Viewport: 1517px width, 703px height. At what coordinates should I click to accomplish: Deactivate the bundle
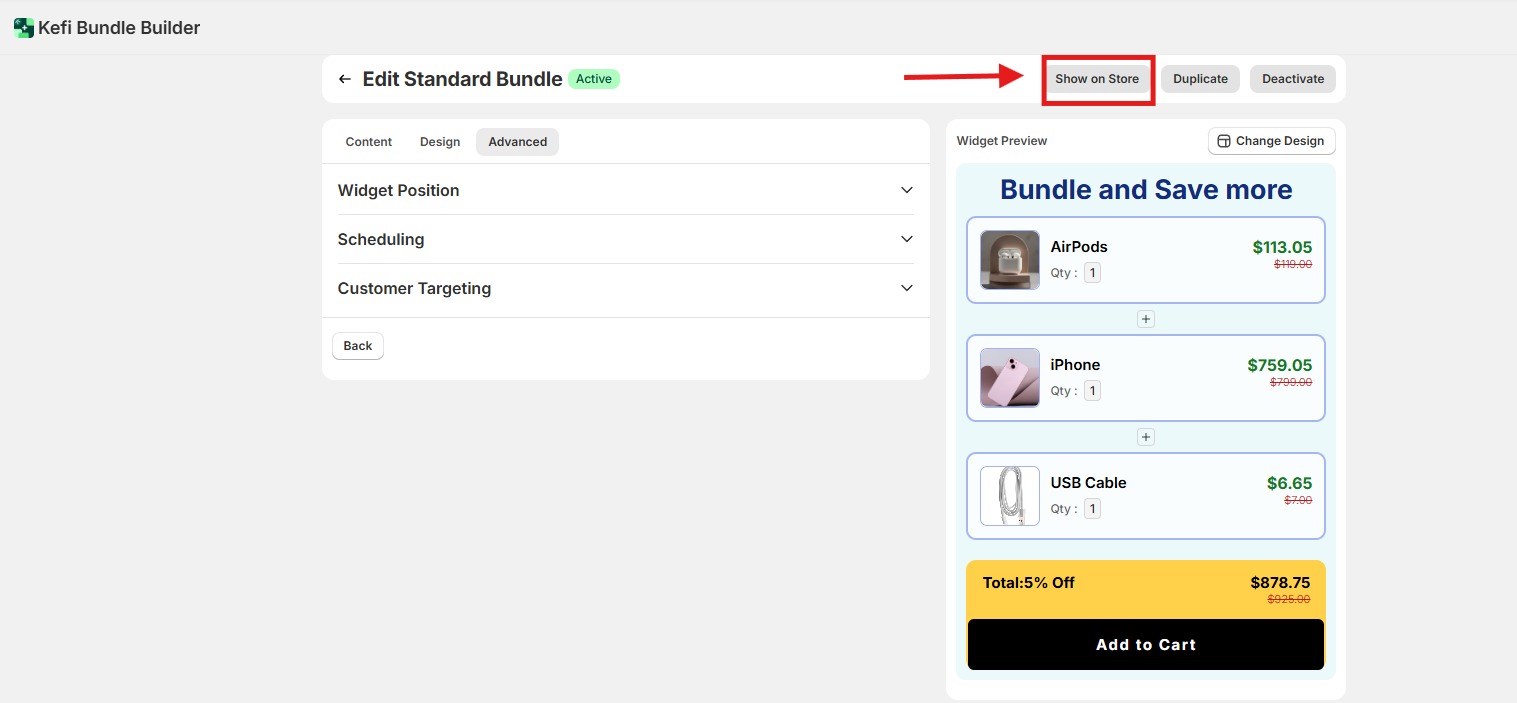(1292, 79)
